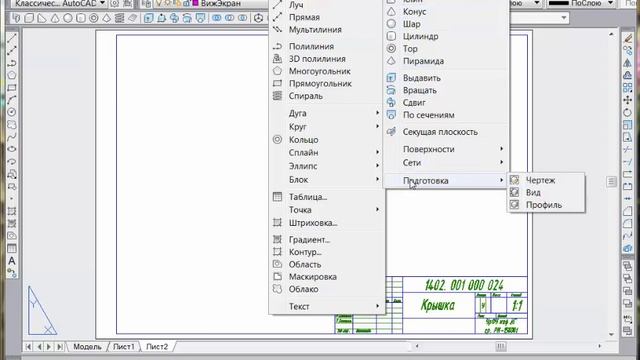Expand the Дуга submenu
Viewport: 640px width, 360px height.
327,113
